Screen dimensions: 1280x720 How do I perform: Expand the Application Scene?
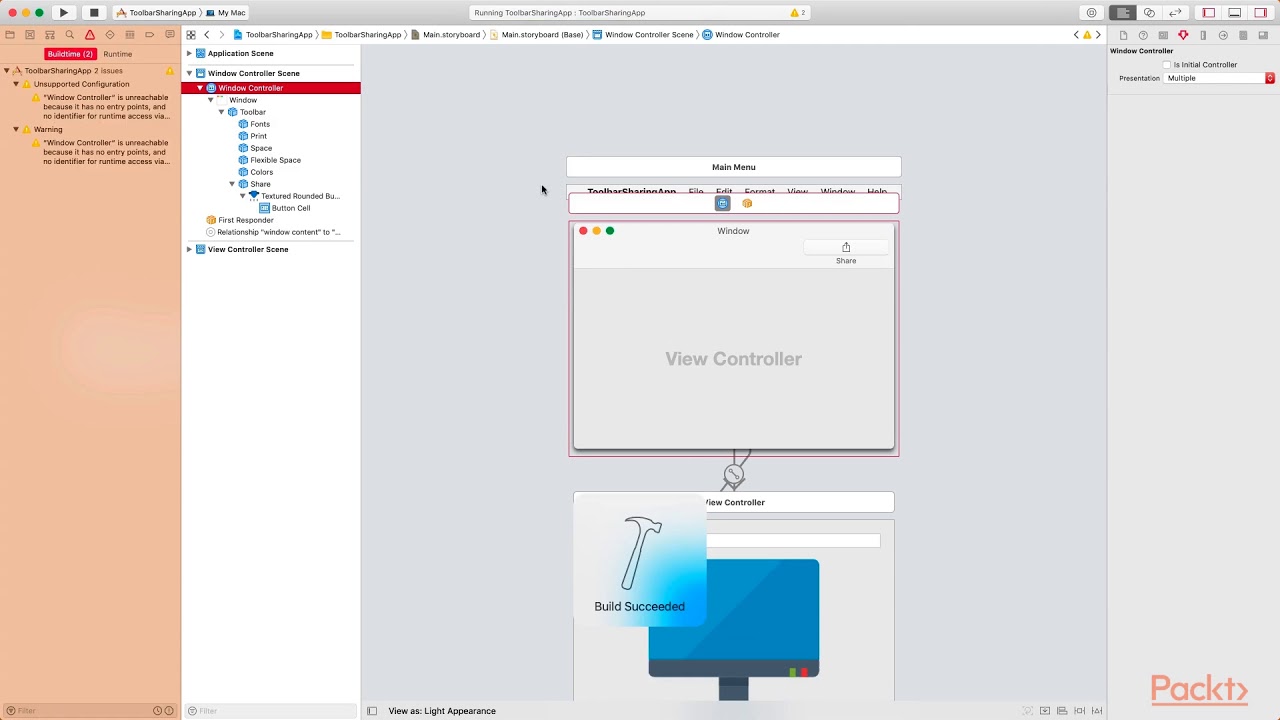(x=189, y=54)
